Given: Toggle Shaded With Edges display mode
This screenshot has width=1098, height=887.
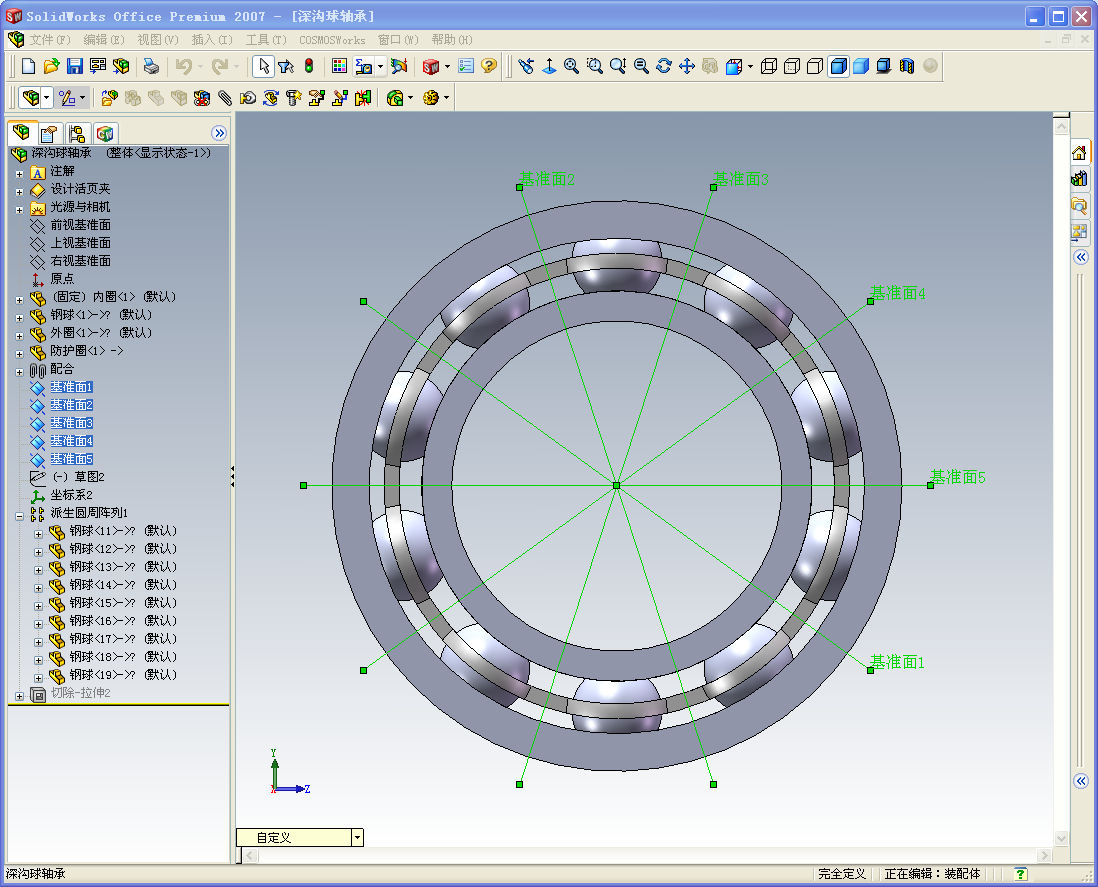Looking at the screenshot, I should [838, 66].
